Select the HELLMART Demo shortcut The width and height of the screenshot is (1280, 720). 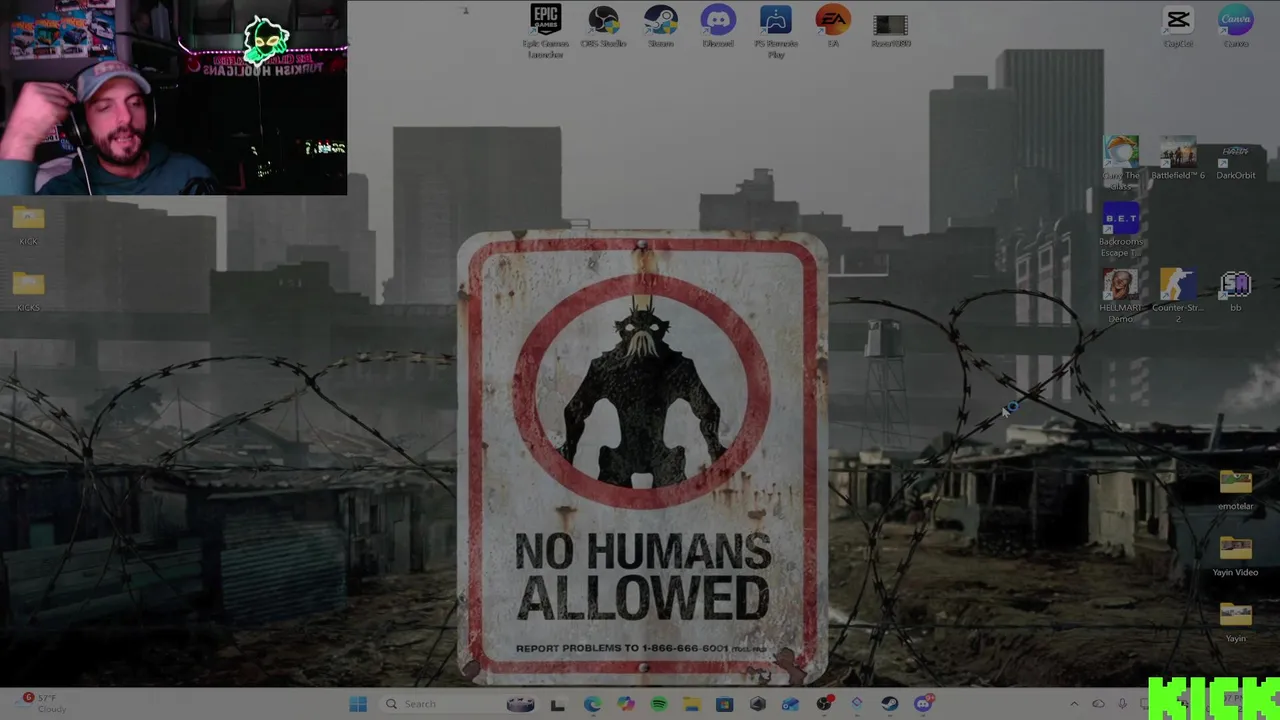[x=1121, y=295]
